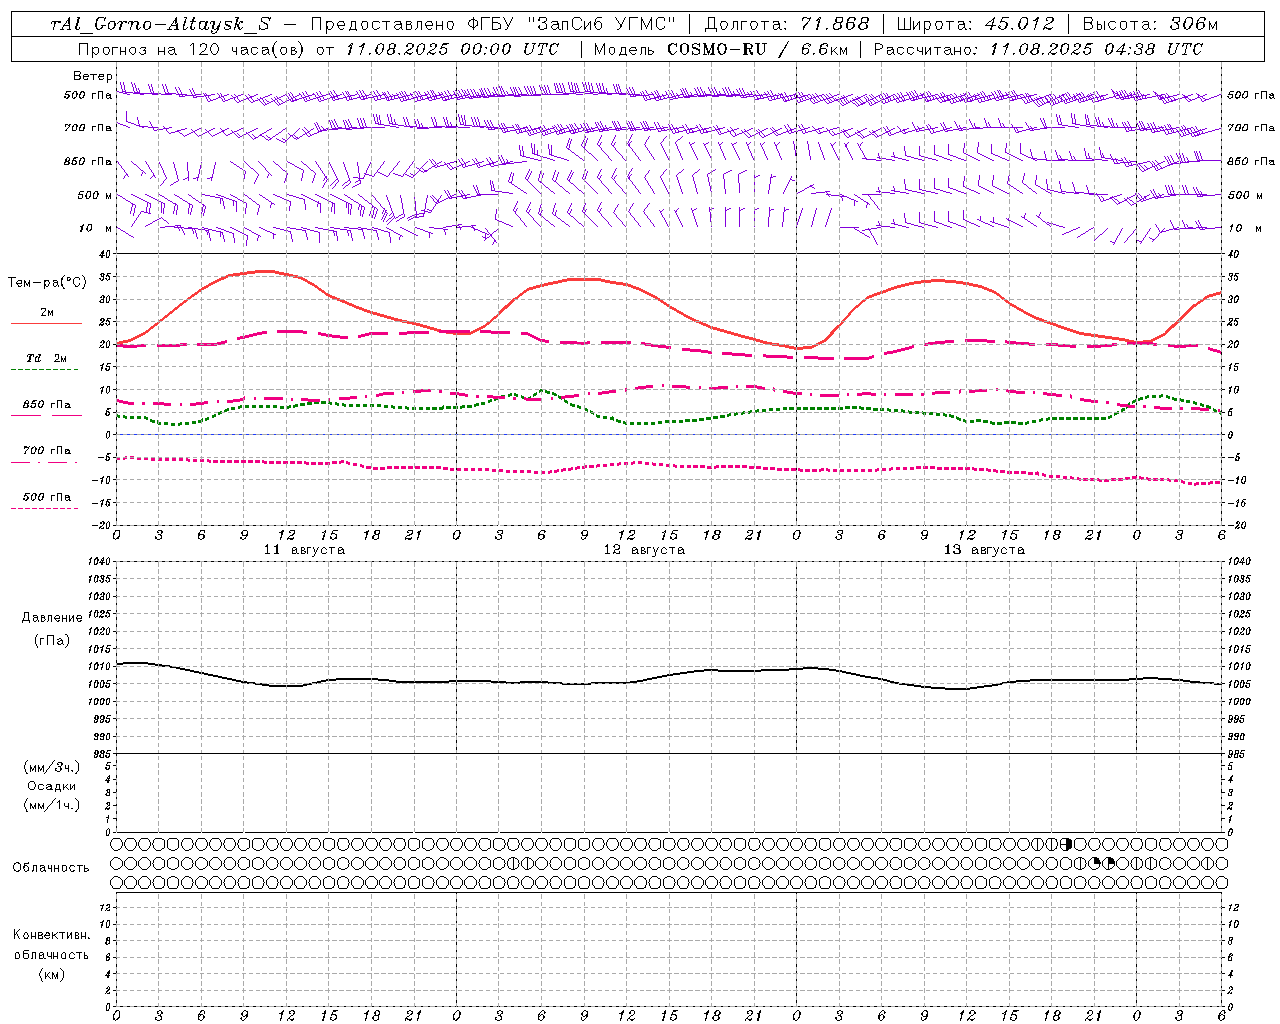Click the Ветер panel label
This screenshot has height=1024, width=1280.
[92, 76]
